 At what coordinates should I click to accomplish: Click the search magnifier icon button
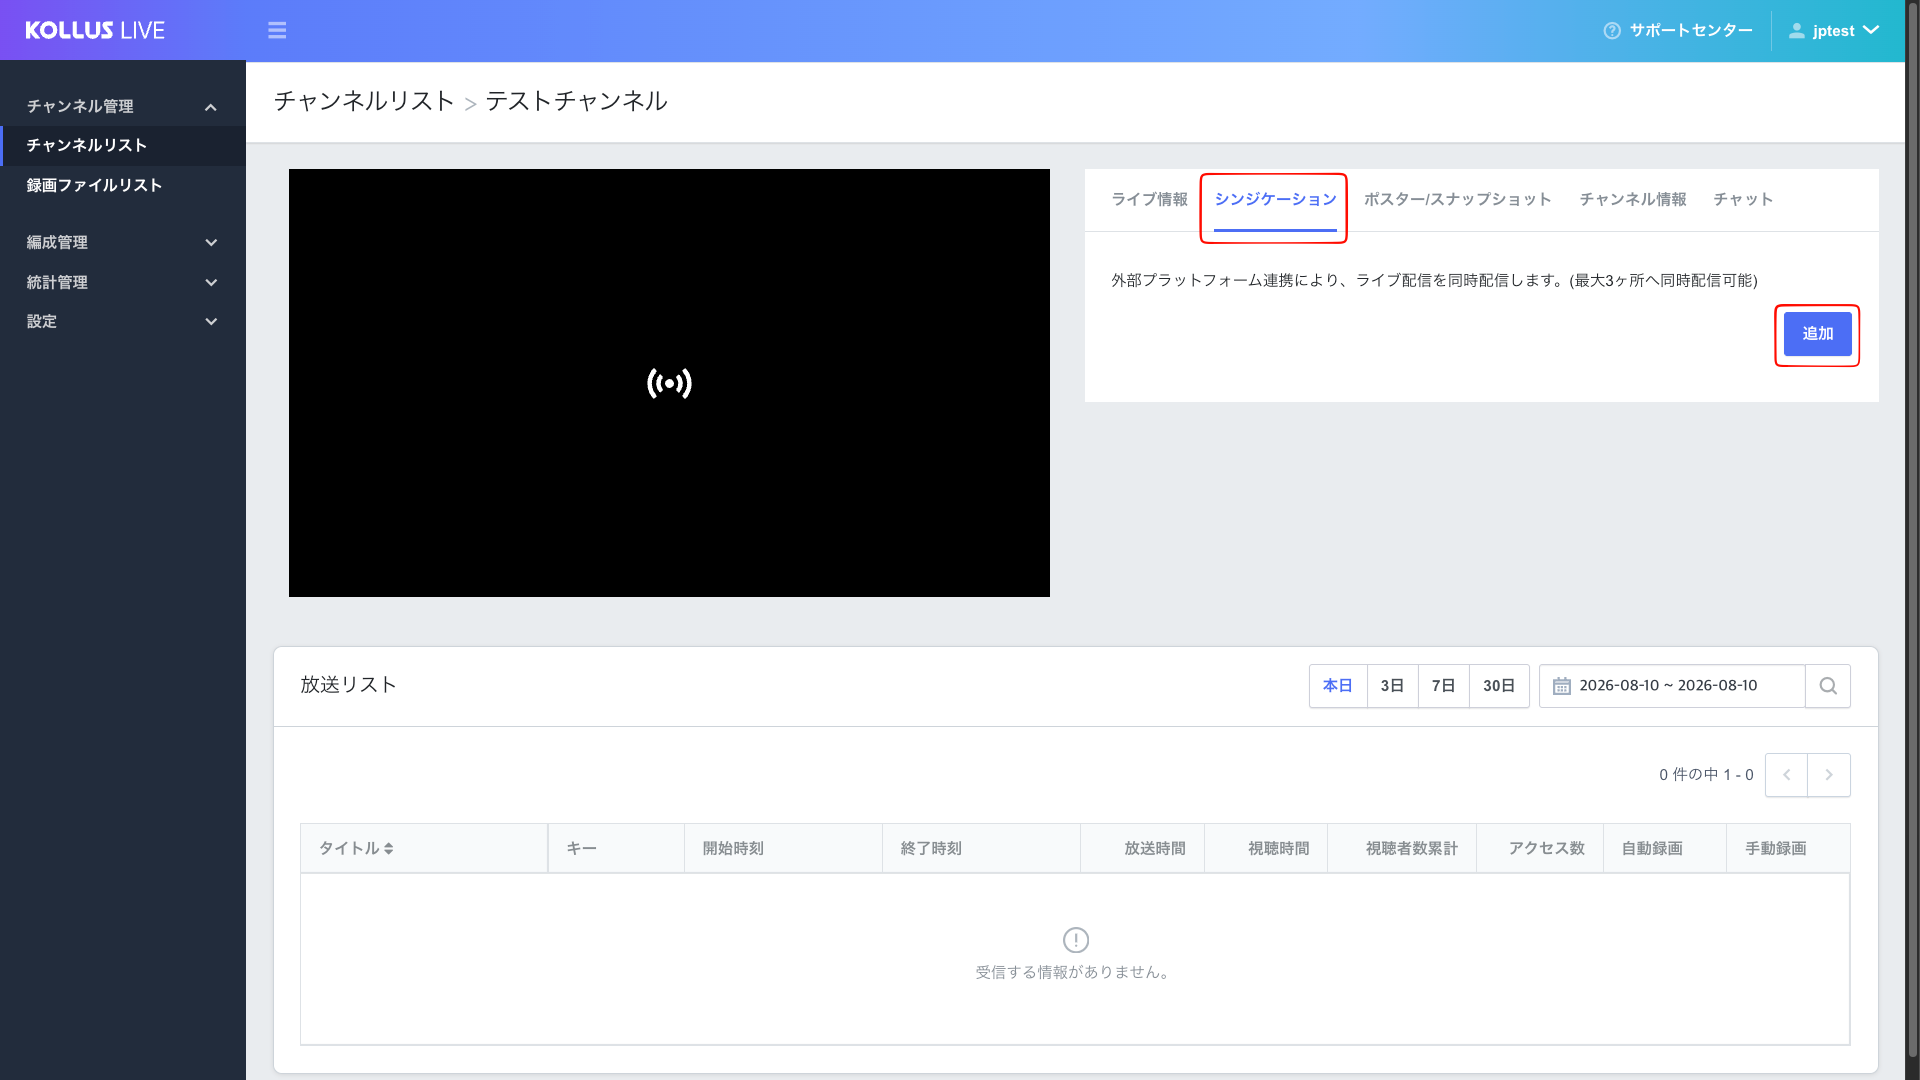pos(1828,686)
